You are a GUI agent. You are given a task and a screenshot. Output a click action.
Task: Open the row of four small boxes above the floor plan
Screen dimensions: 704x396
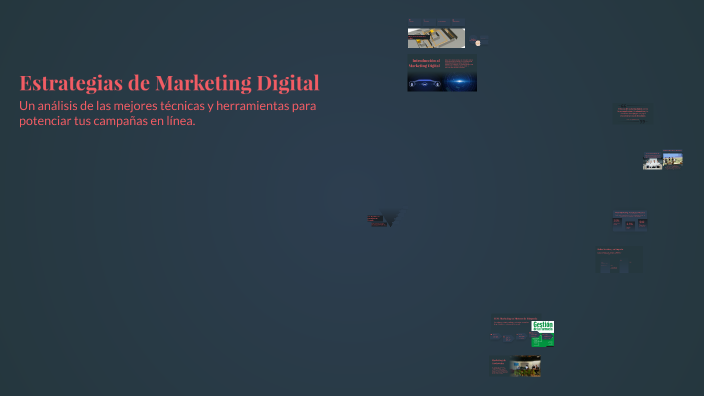[x=436, y=21]
